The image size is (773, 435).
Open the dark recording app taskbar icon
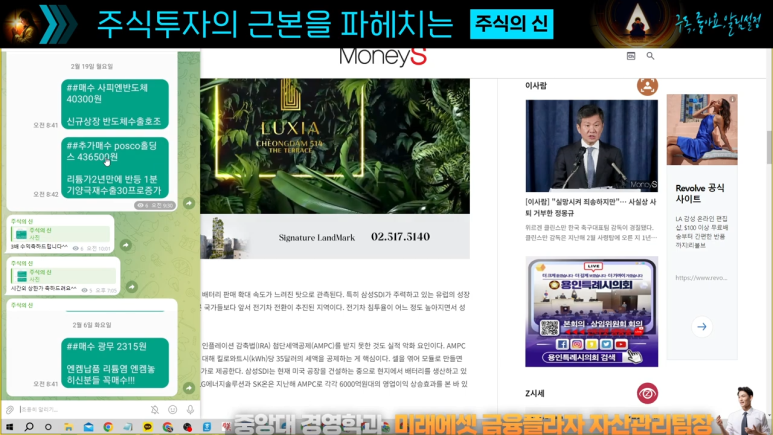point(187,427)
